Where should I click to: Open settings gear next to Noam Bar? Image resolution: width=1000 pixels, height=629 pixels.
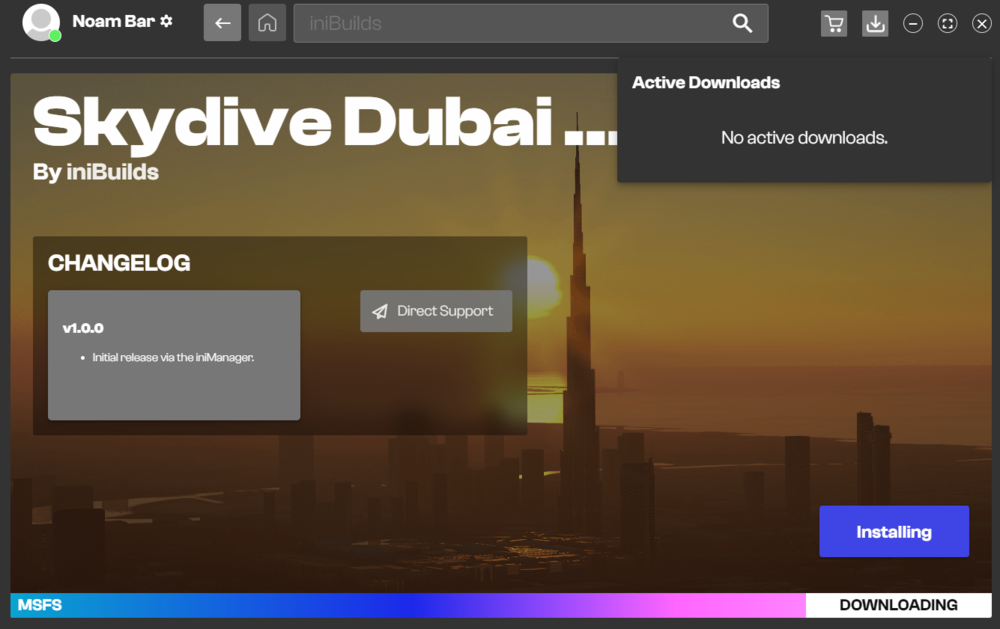166,21
